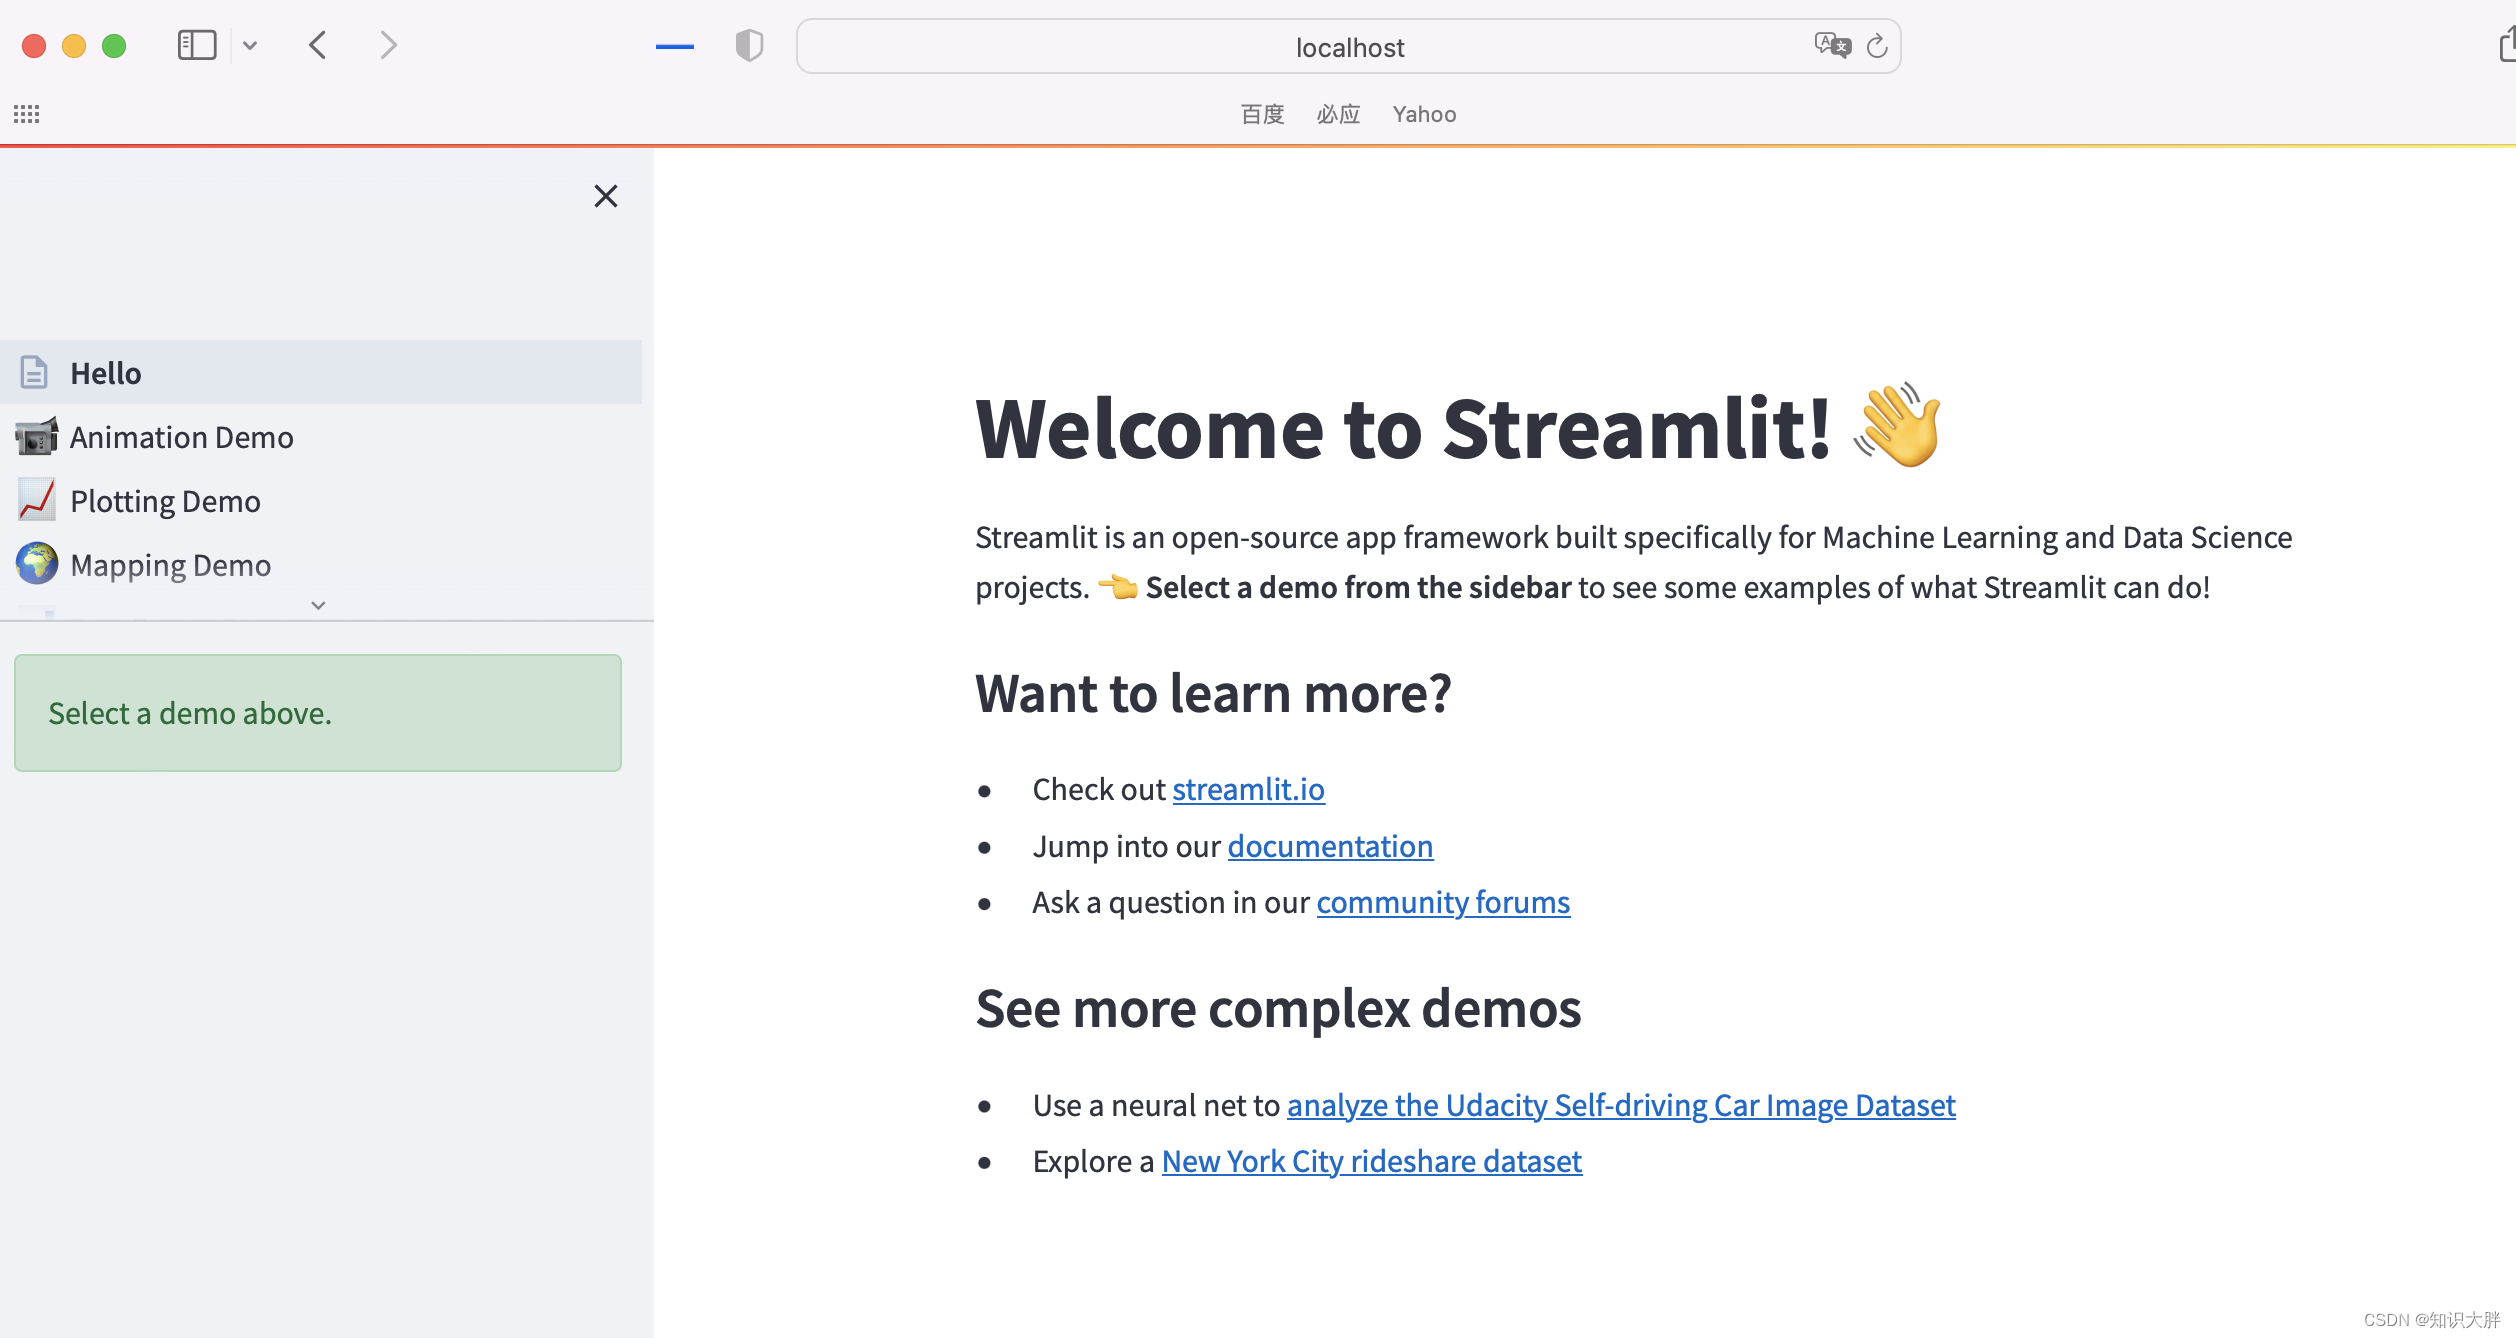The height and width of the screenshot is (1338, 2516).
Task: Open the Mapping Demo page
Action: click(x=170, y=565)
